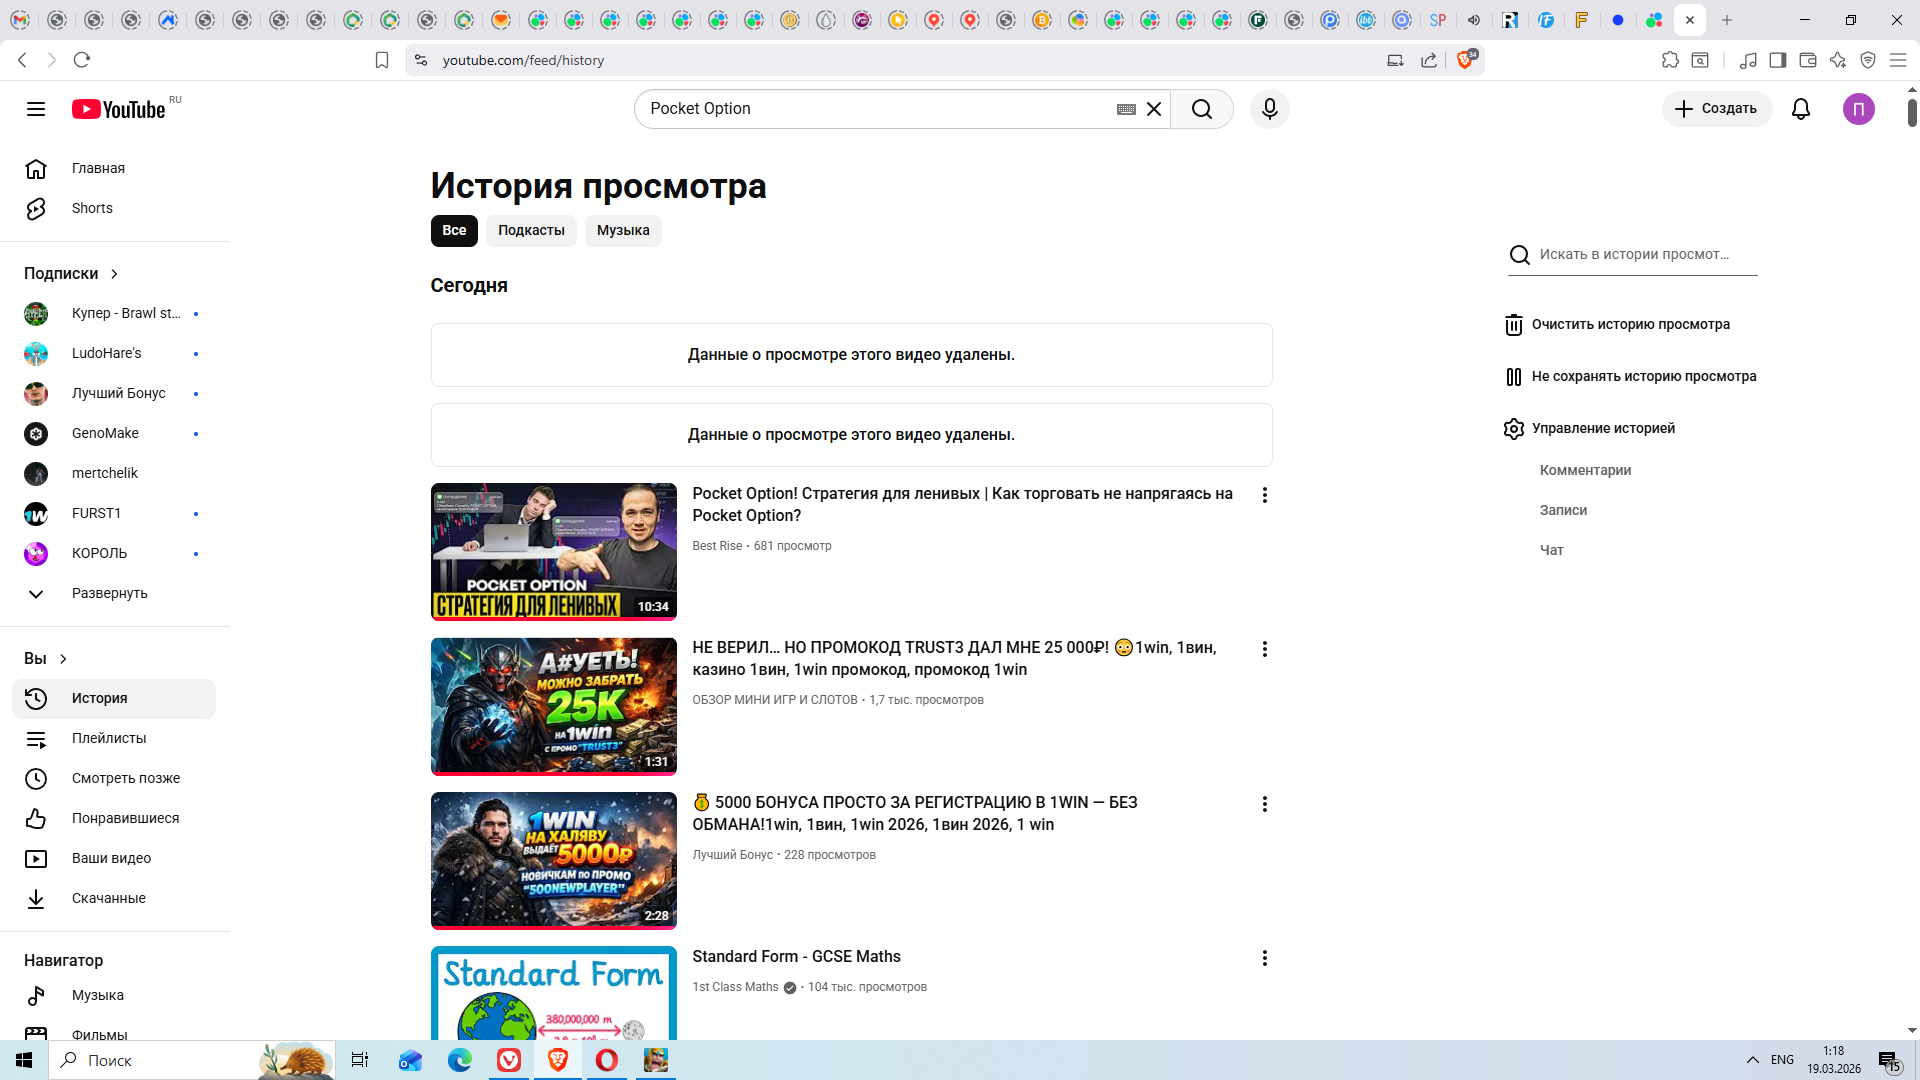Open on-screen keyboard icon in search box
Screen dimensions: 1920x1080
pyautogui.click(x=1126, y=109)
